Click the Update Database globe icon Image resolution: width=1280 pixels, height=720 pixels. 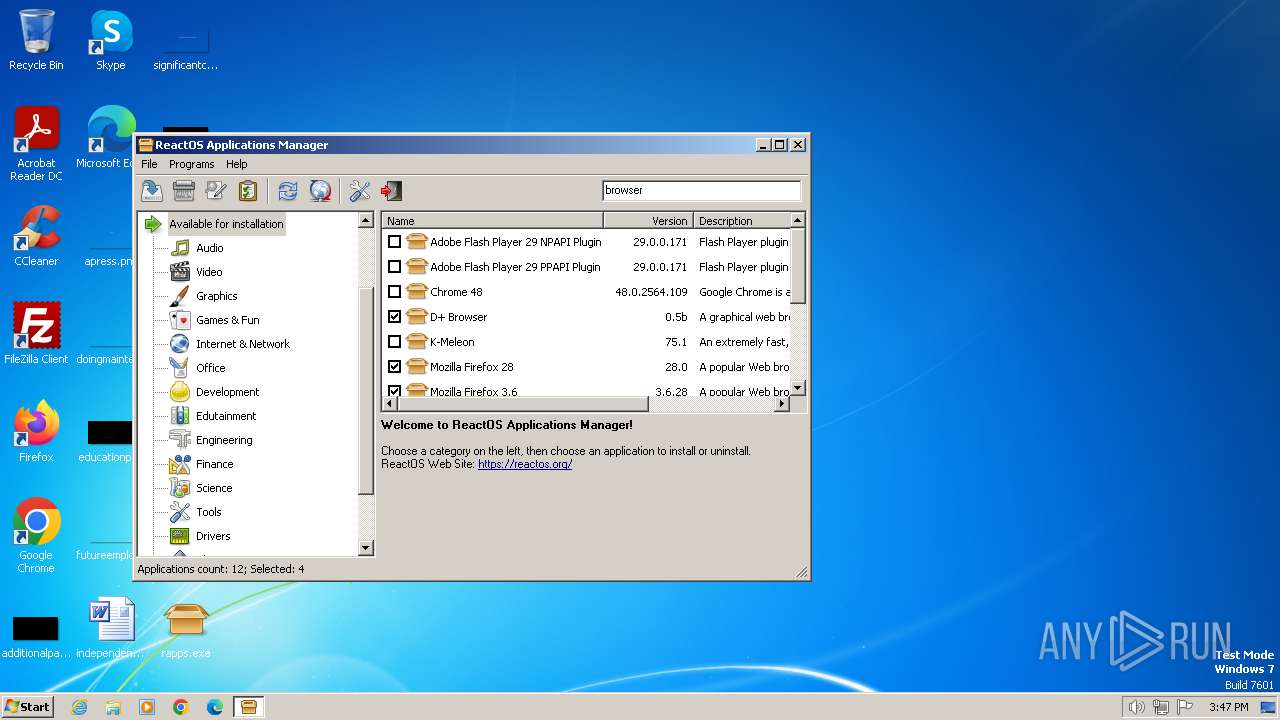tap(320, 190)
